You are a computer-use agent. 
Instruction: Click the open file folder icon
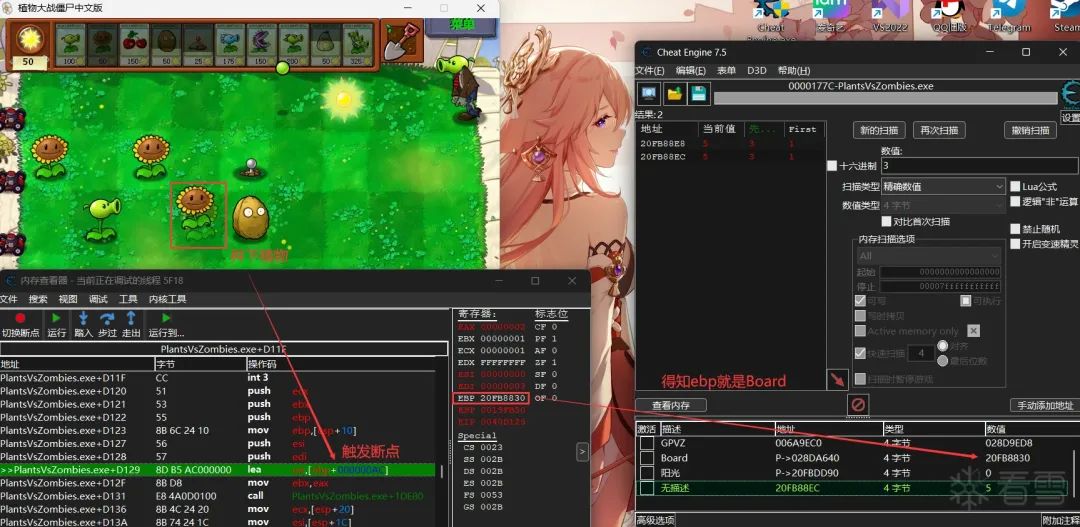pyautogui.click(x=674, y=94)
